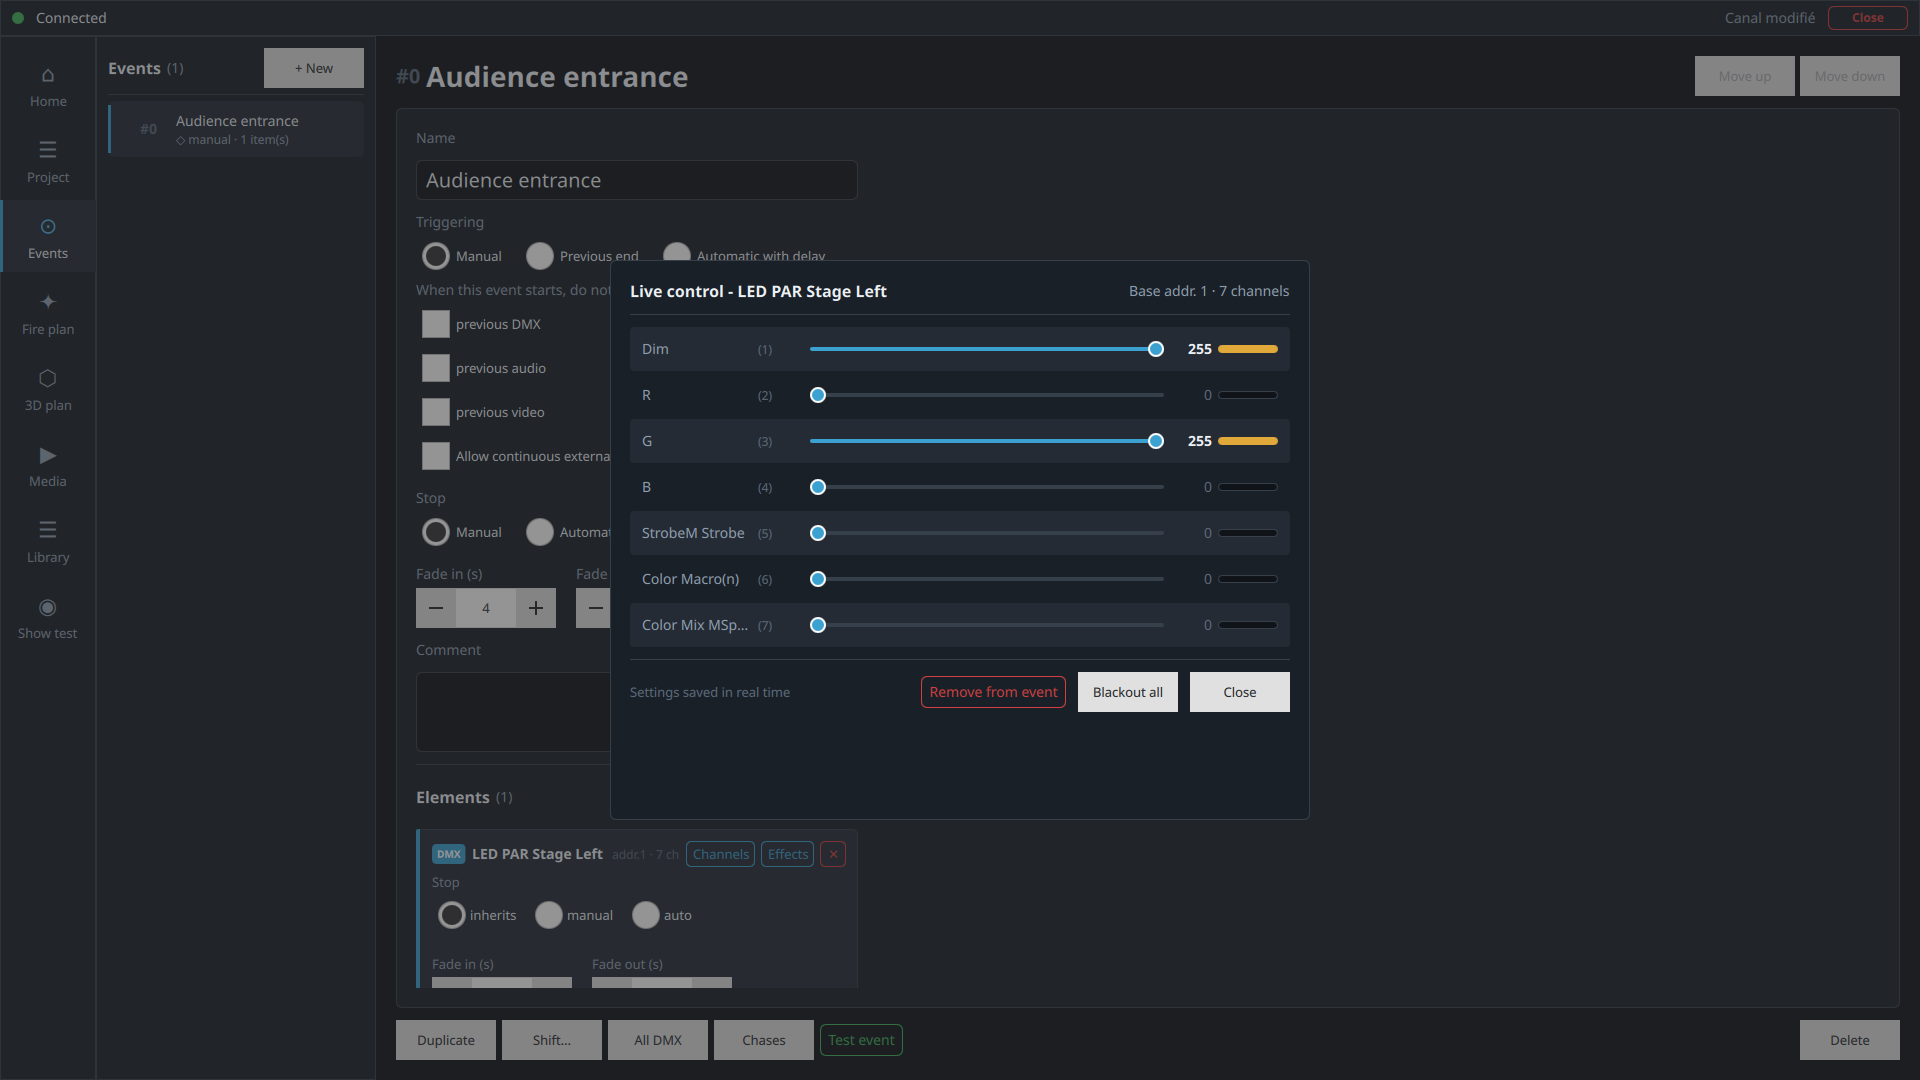Viewport: 1920px width, 1080px height.
Task: Adjust the Dim channel slider handle
Action: coord(1156,349)
